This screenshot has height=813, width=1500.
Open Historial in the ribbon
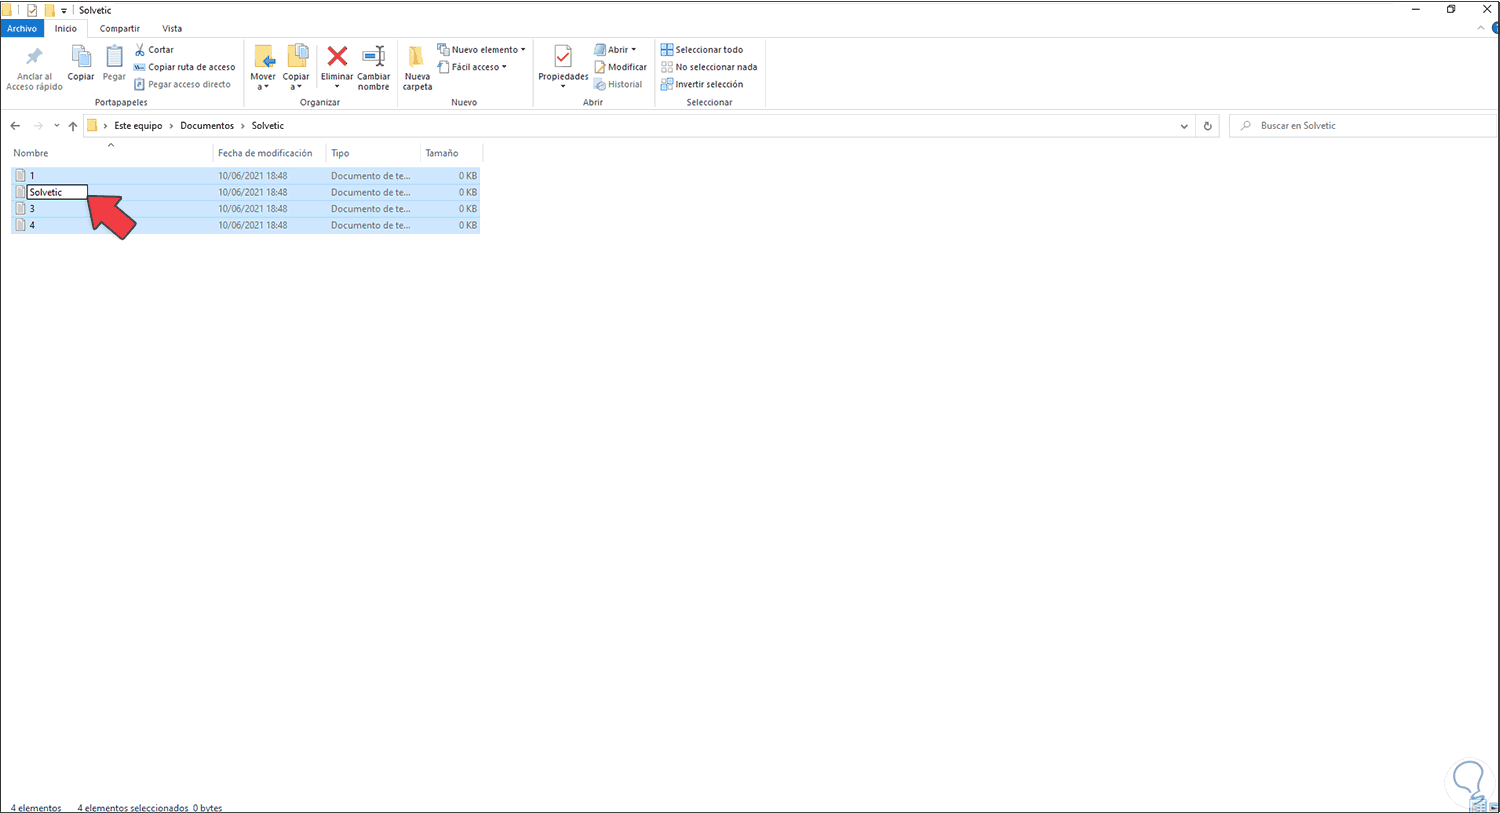(x=618, y=84)
